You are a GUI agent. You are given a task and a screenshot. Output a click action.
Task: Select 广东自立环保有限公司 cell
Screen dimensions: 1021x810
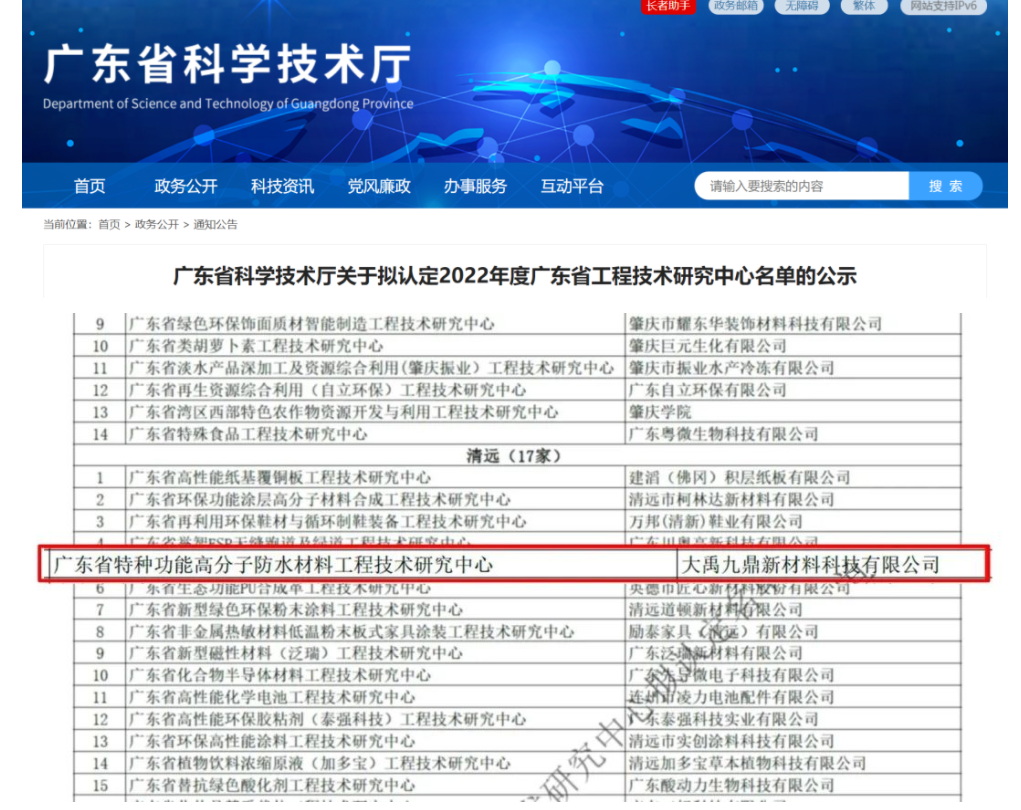(x=792, y=390)
